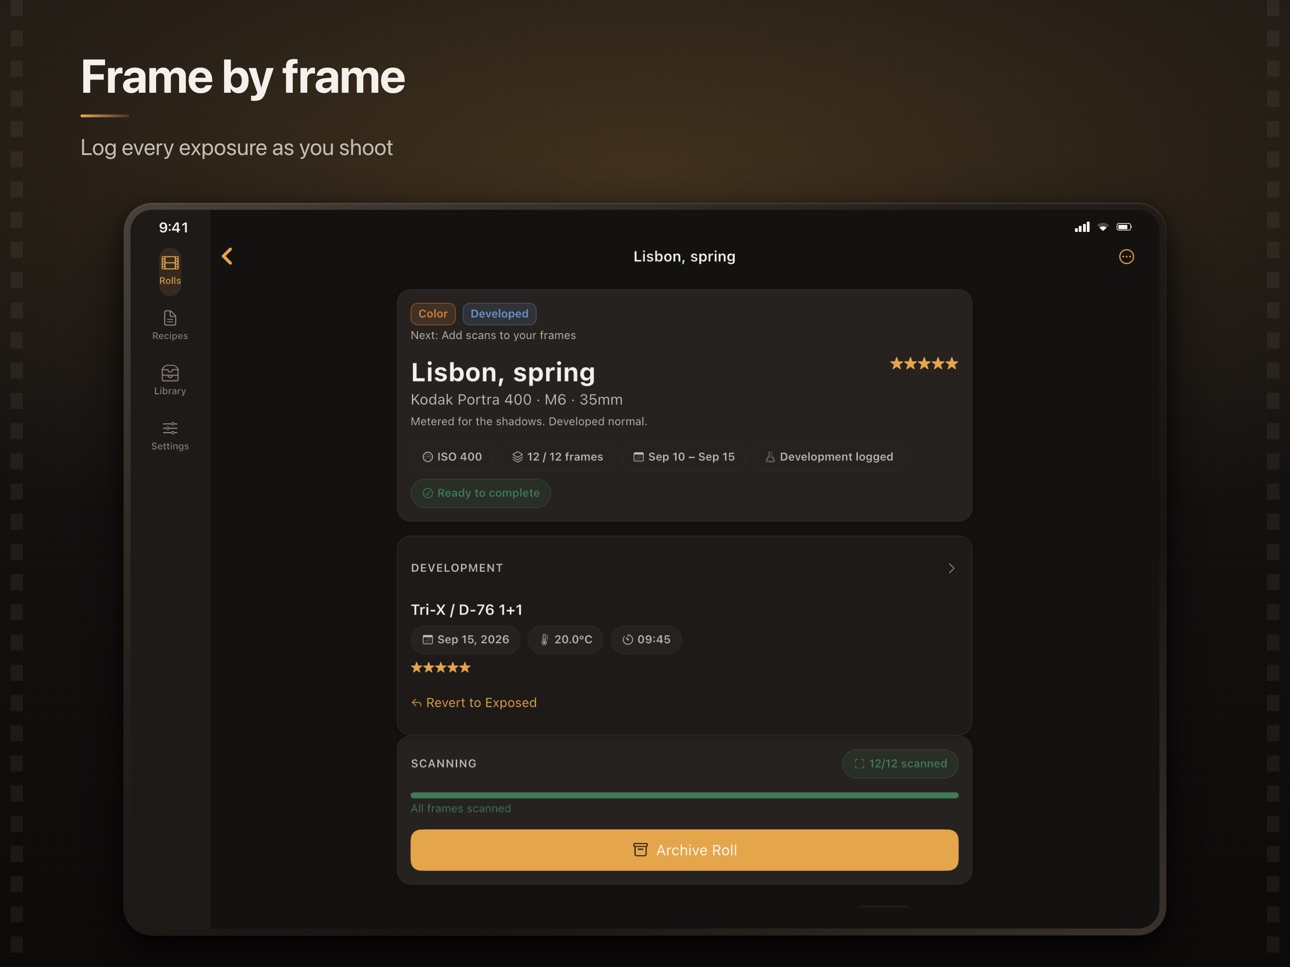Viewport: 1290px width, 967px height.
Task: Tap the Ready to complete status pill
Action: (x=481, y=493)
